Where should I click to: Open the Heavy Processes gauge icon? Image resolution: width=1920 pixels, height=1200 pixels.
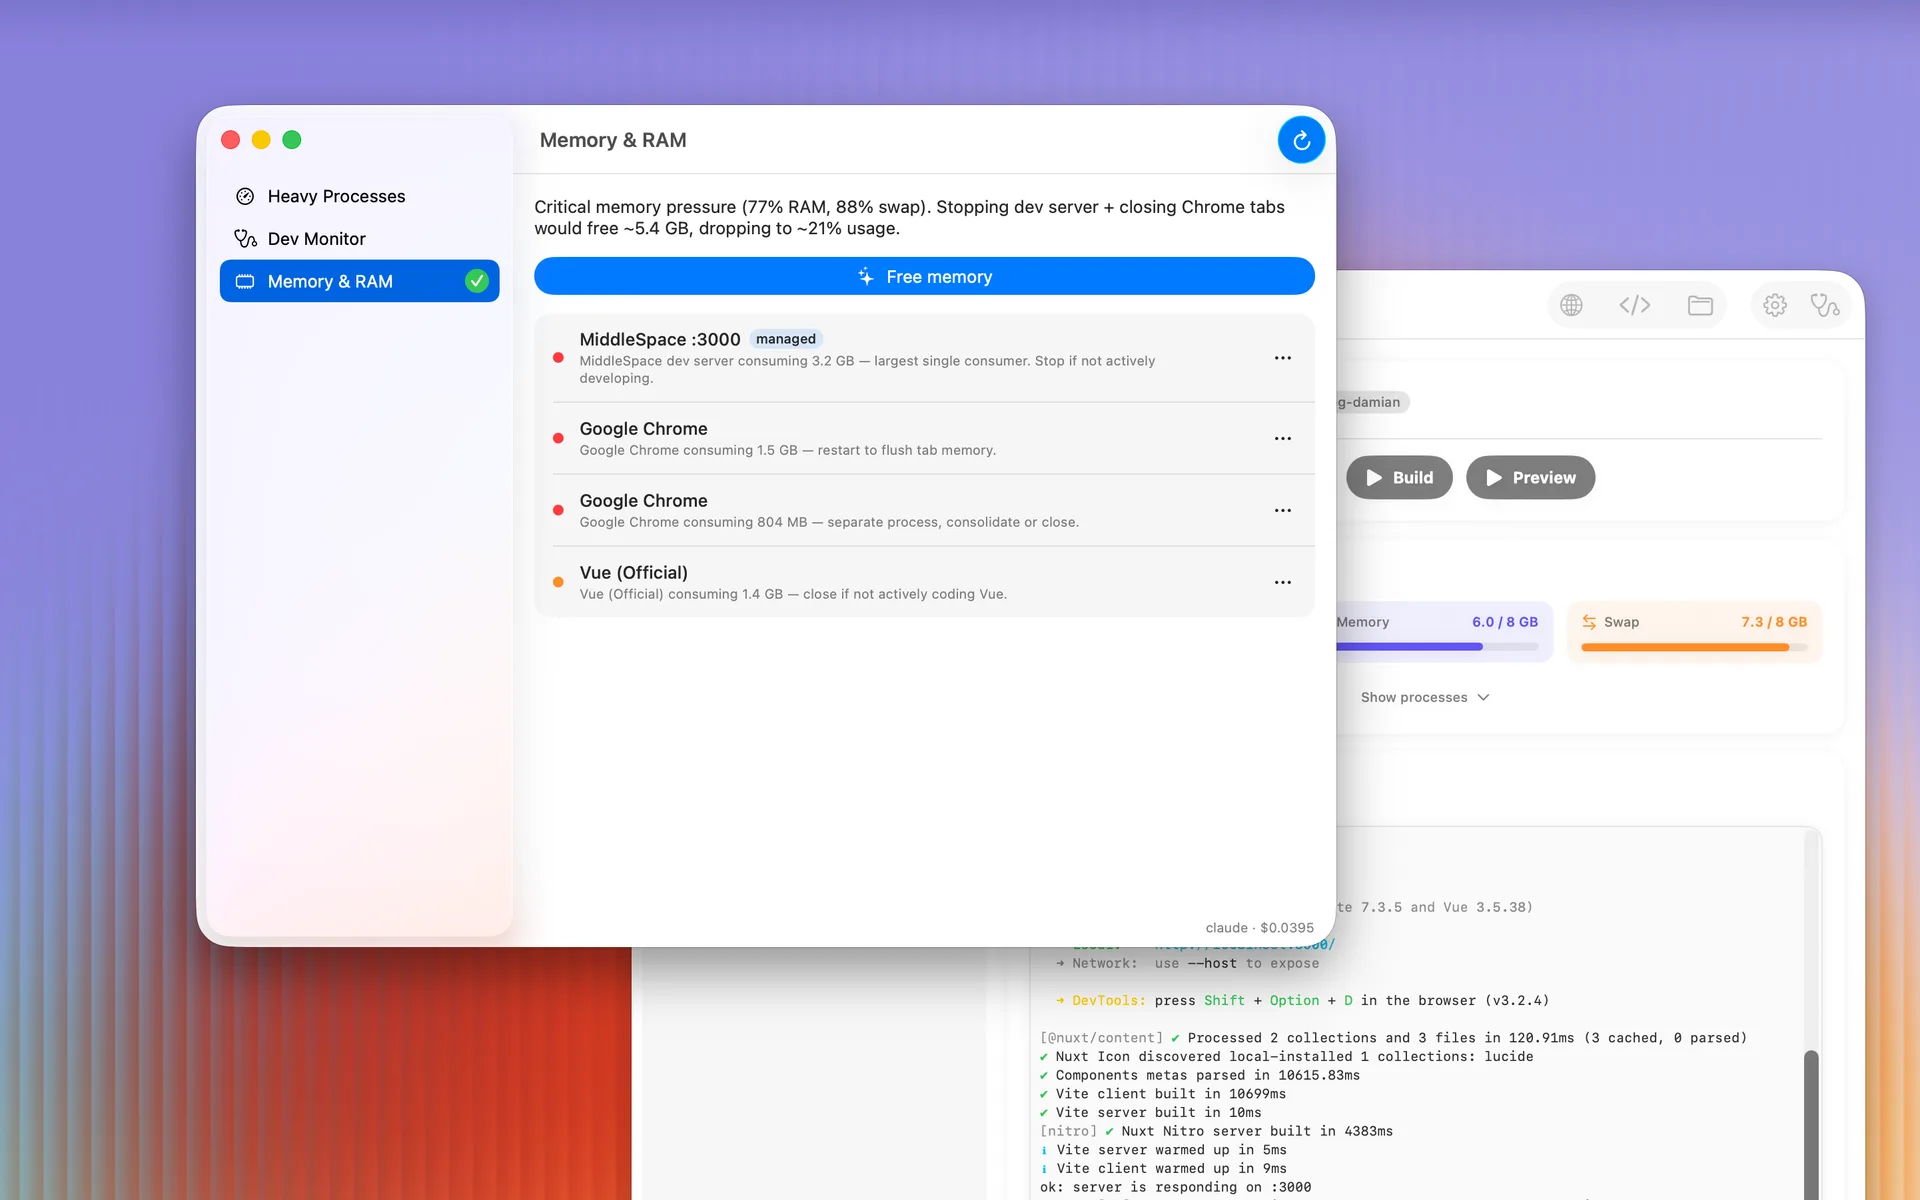[x=245, y=196]
